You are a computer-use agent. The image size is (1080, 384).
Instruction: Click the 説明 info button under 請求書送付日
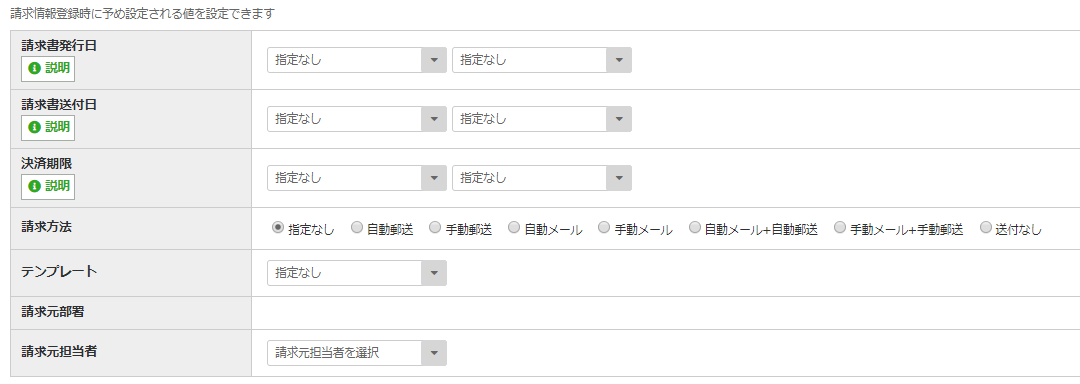point(48,128)
